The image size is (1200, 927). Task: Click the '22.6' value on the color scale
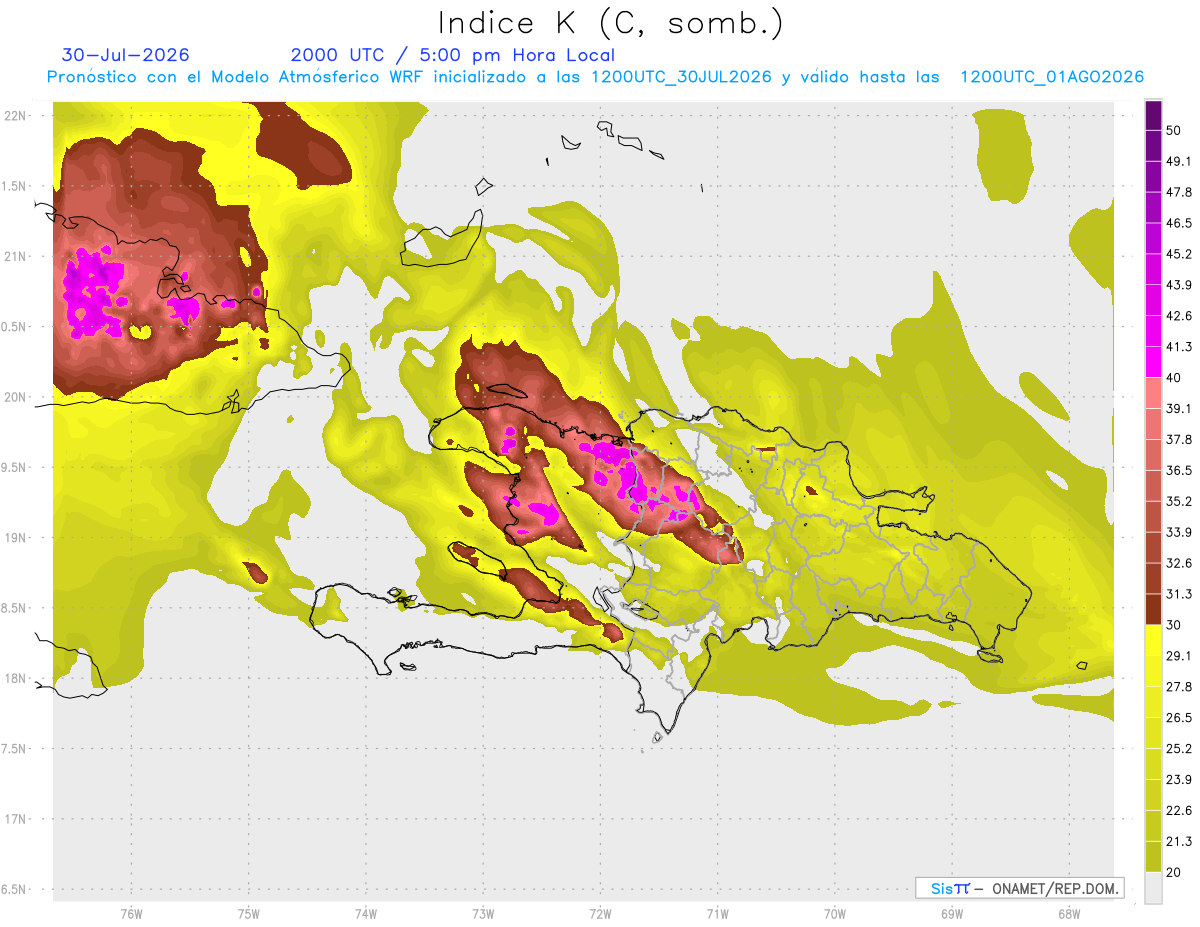tap(1178, 810)
